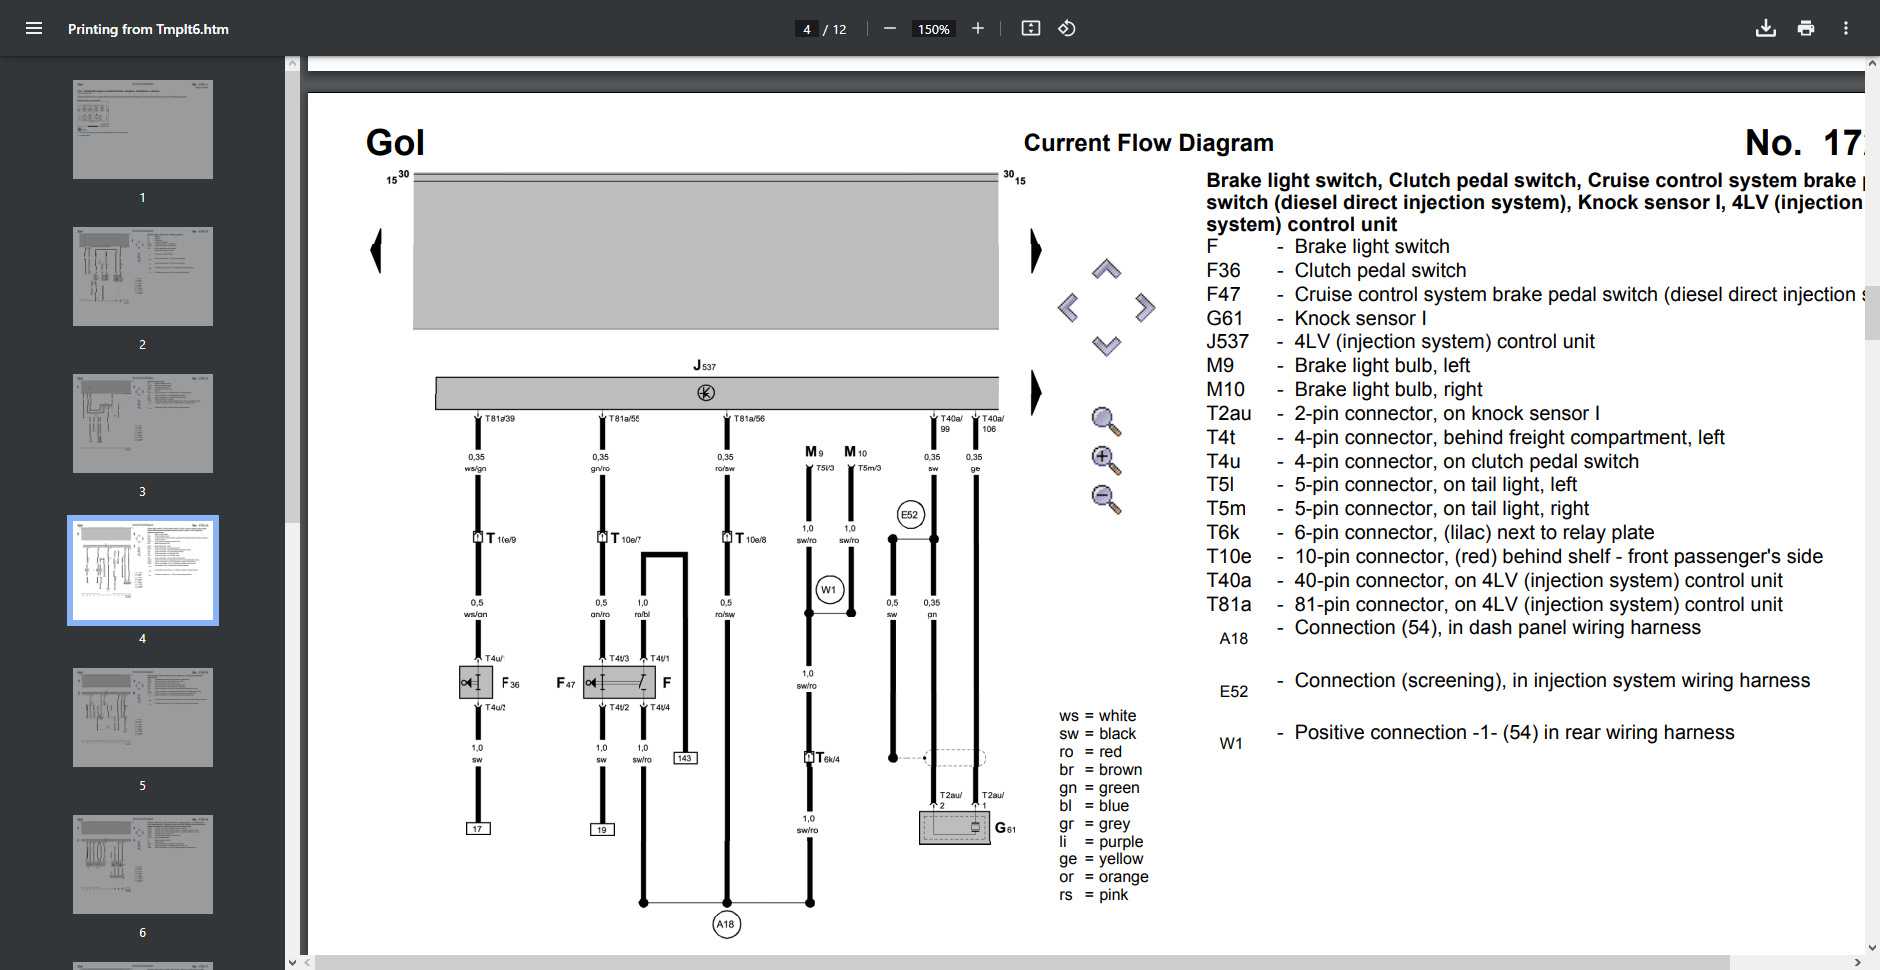This screenshot has width=1880, height=970.
Task: Click the plain magnifier icon
Action: 1106,421
